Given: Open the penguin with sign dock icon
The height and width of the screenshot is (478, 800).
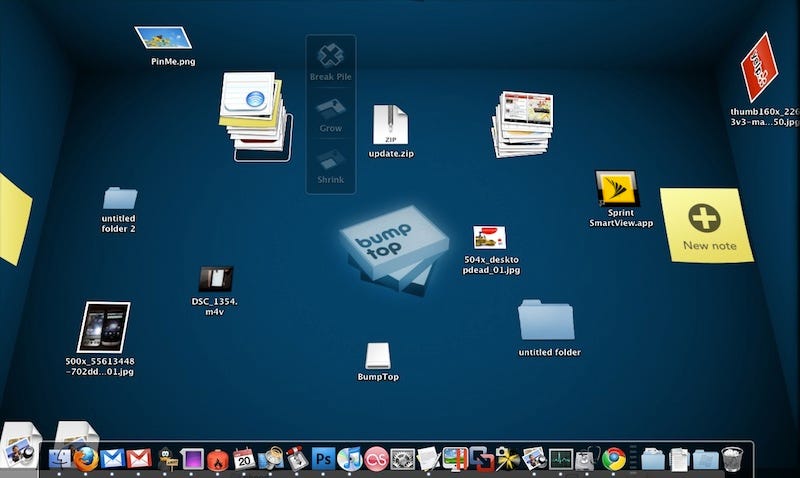Looking at the screenshot, I should click(166, 459).
